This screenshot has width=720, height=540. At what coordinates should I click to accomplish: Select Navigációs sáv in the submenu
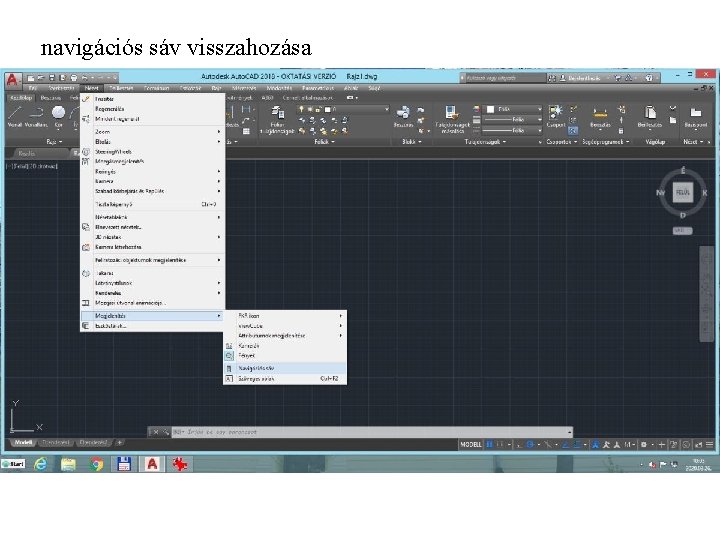click(285, 368)
